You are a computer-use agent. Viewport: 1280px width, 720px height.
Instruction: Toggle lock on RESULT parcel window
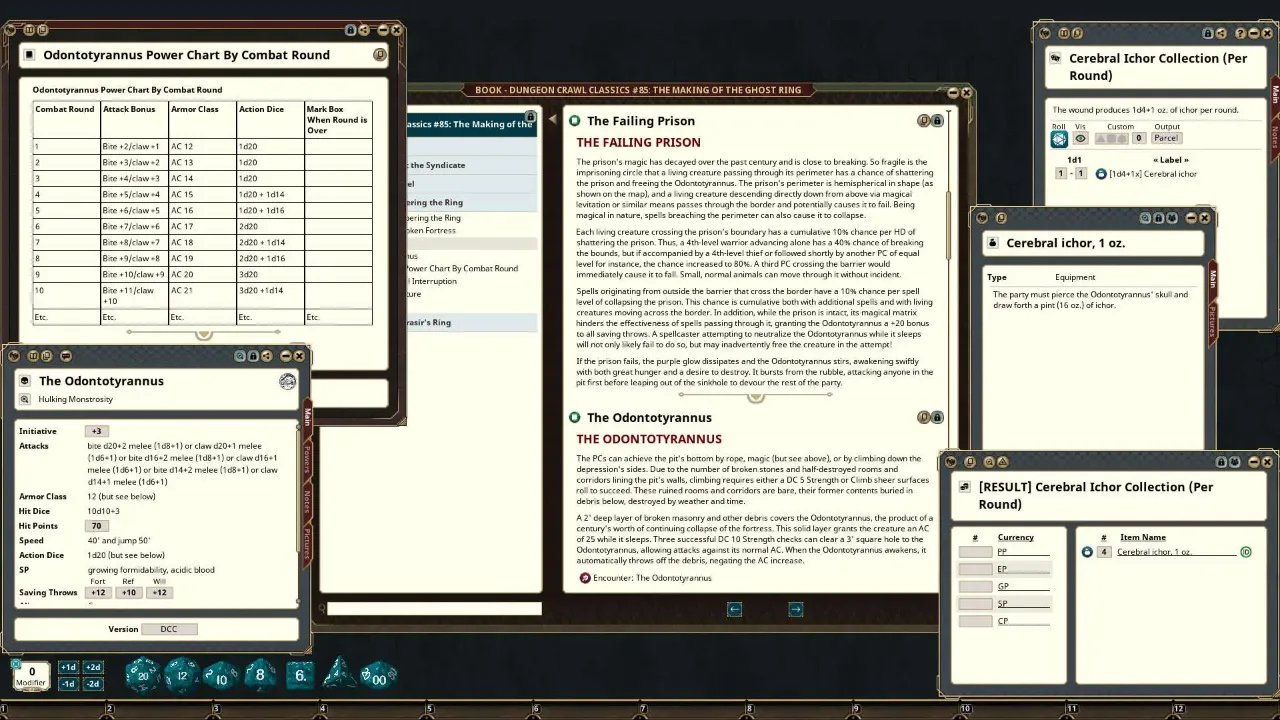(1219, 462)
